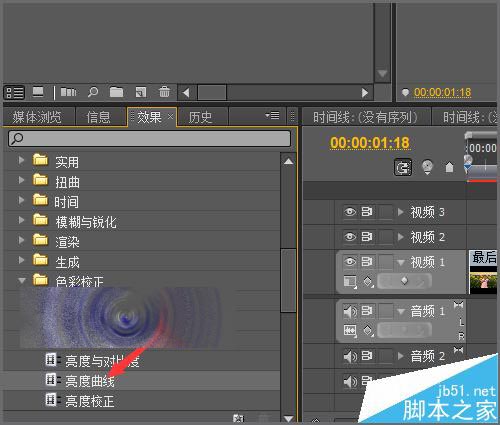
Task: Click the effects search field
Action: click(149, 138)
